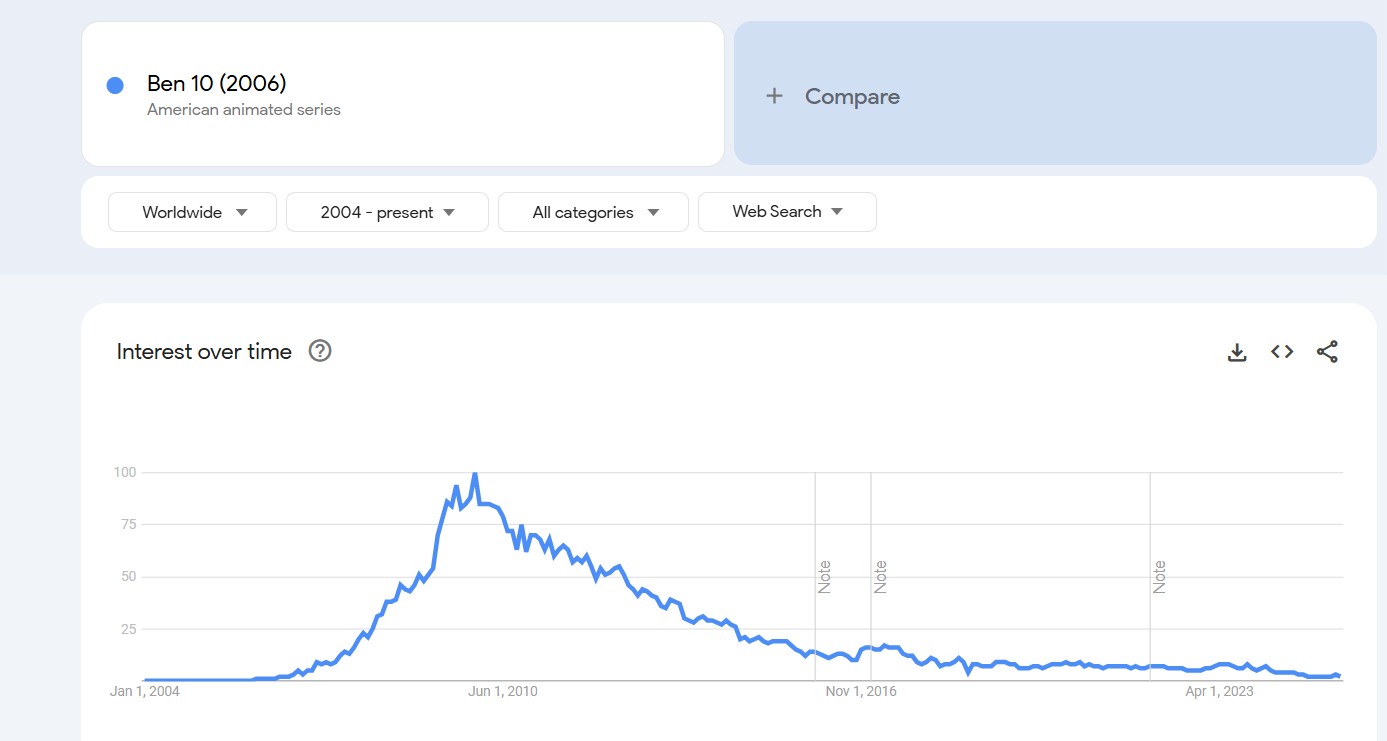This screenshot has width=1387, height=741.
Task: Download the Interest over time CSV
Action: [1237, 352]
